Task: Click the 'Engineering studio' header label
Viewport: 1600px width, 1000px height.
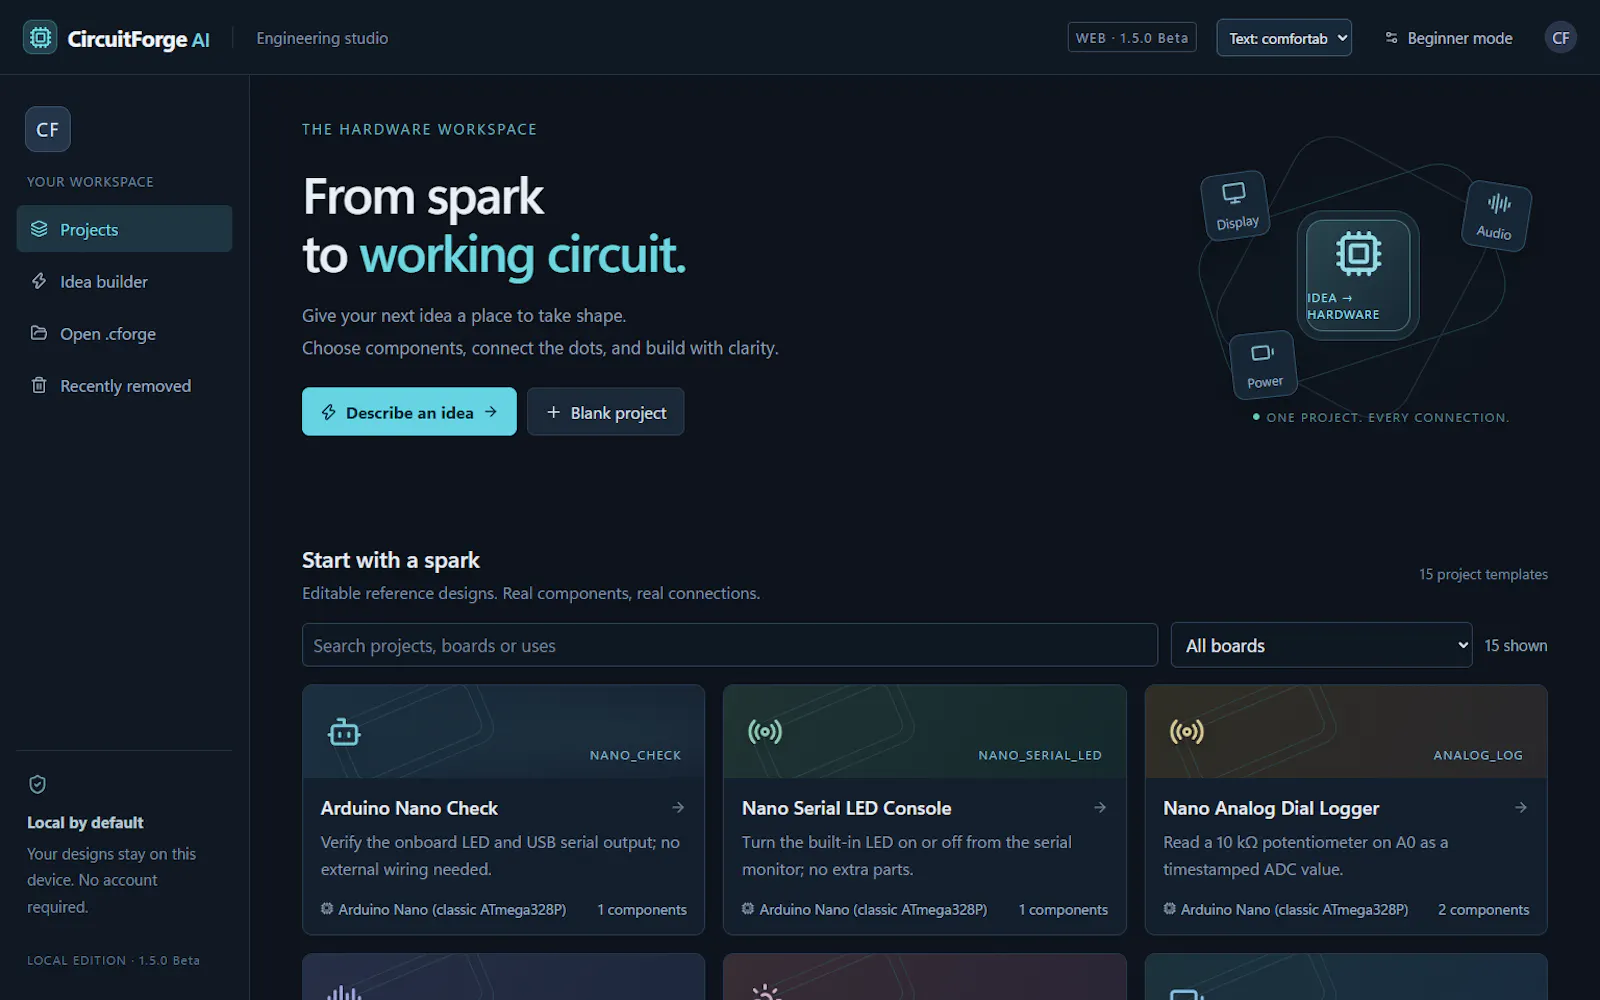Action: click(x=322, y=38)
